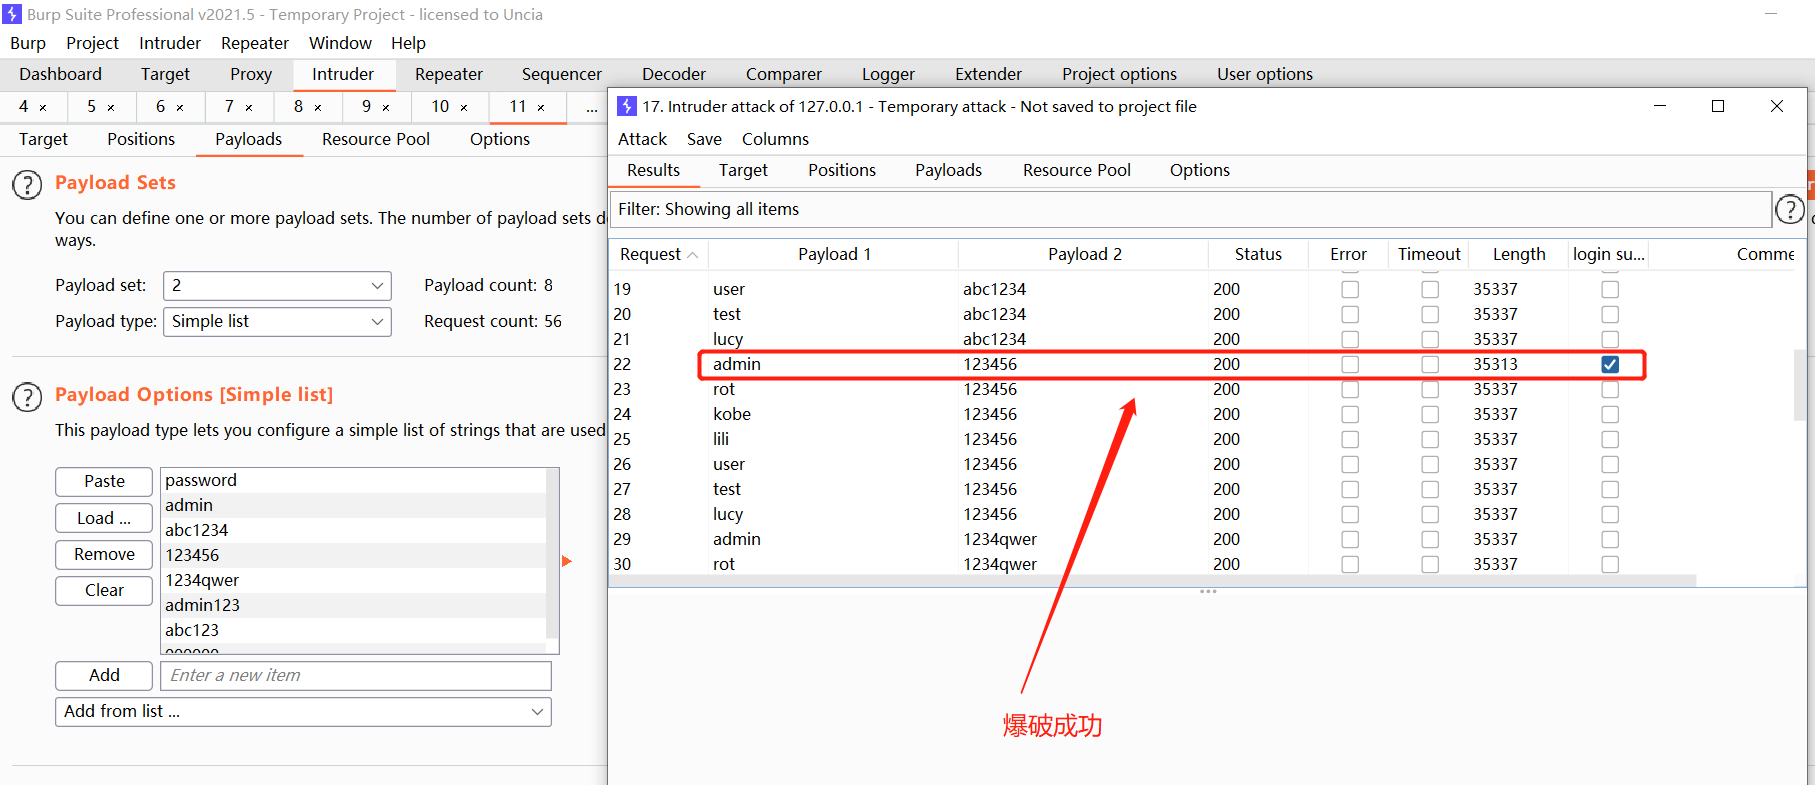Switch to the Repeater tool tab
This screenshot has height=785, width=1815.
[x=449, y=74]
